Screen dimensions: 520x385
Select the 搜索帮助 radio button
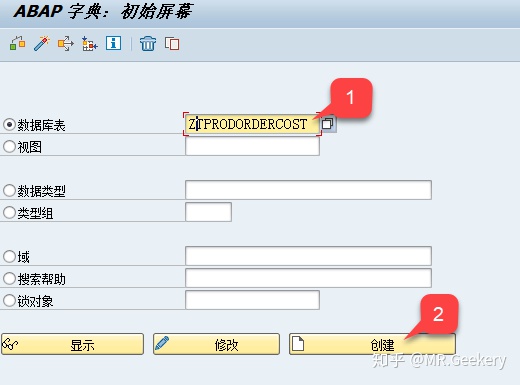click(x=9, y=278)
